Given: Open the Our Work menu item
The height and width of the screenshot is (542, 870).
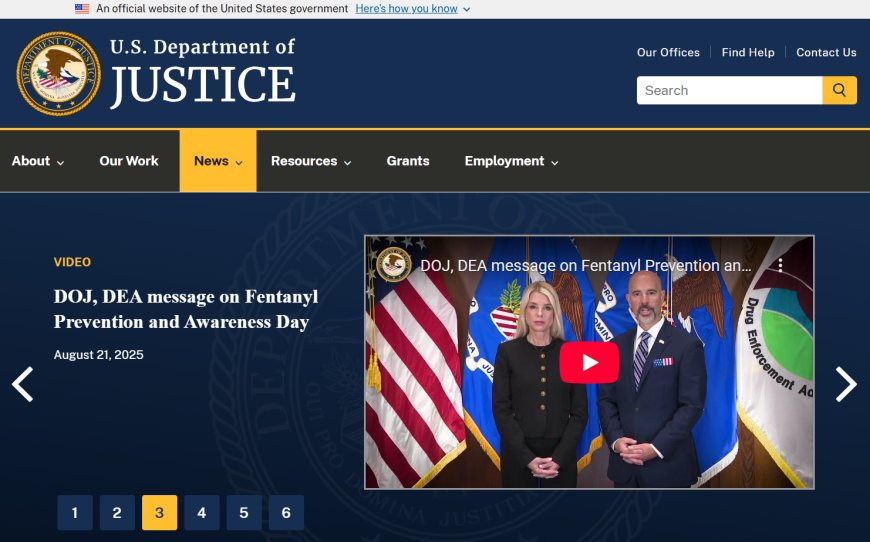Looking at the screenshot, I should (129, 161).
